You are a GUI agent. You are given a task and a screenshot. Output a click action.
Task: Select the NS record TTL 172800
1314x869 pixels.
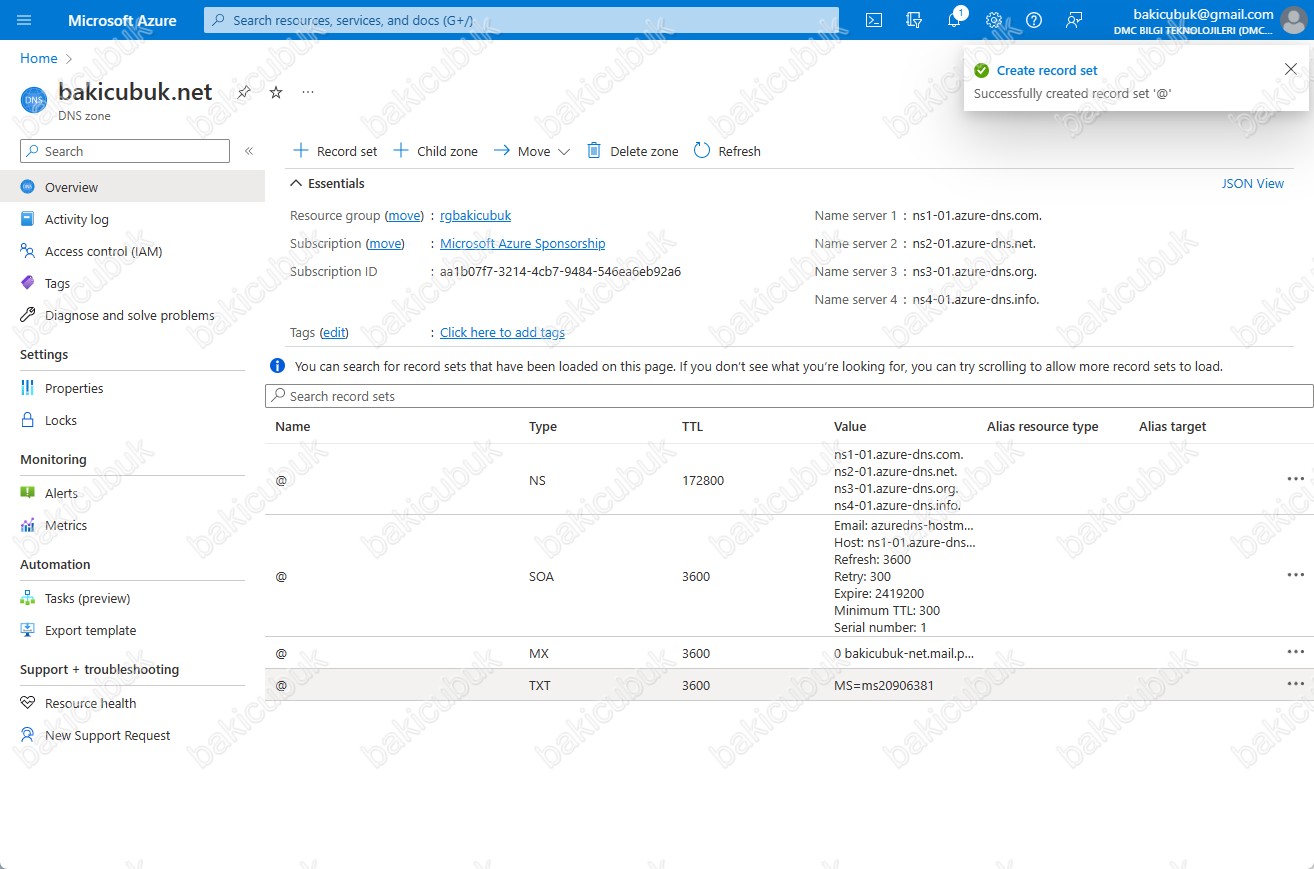click(703, 480)
